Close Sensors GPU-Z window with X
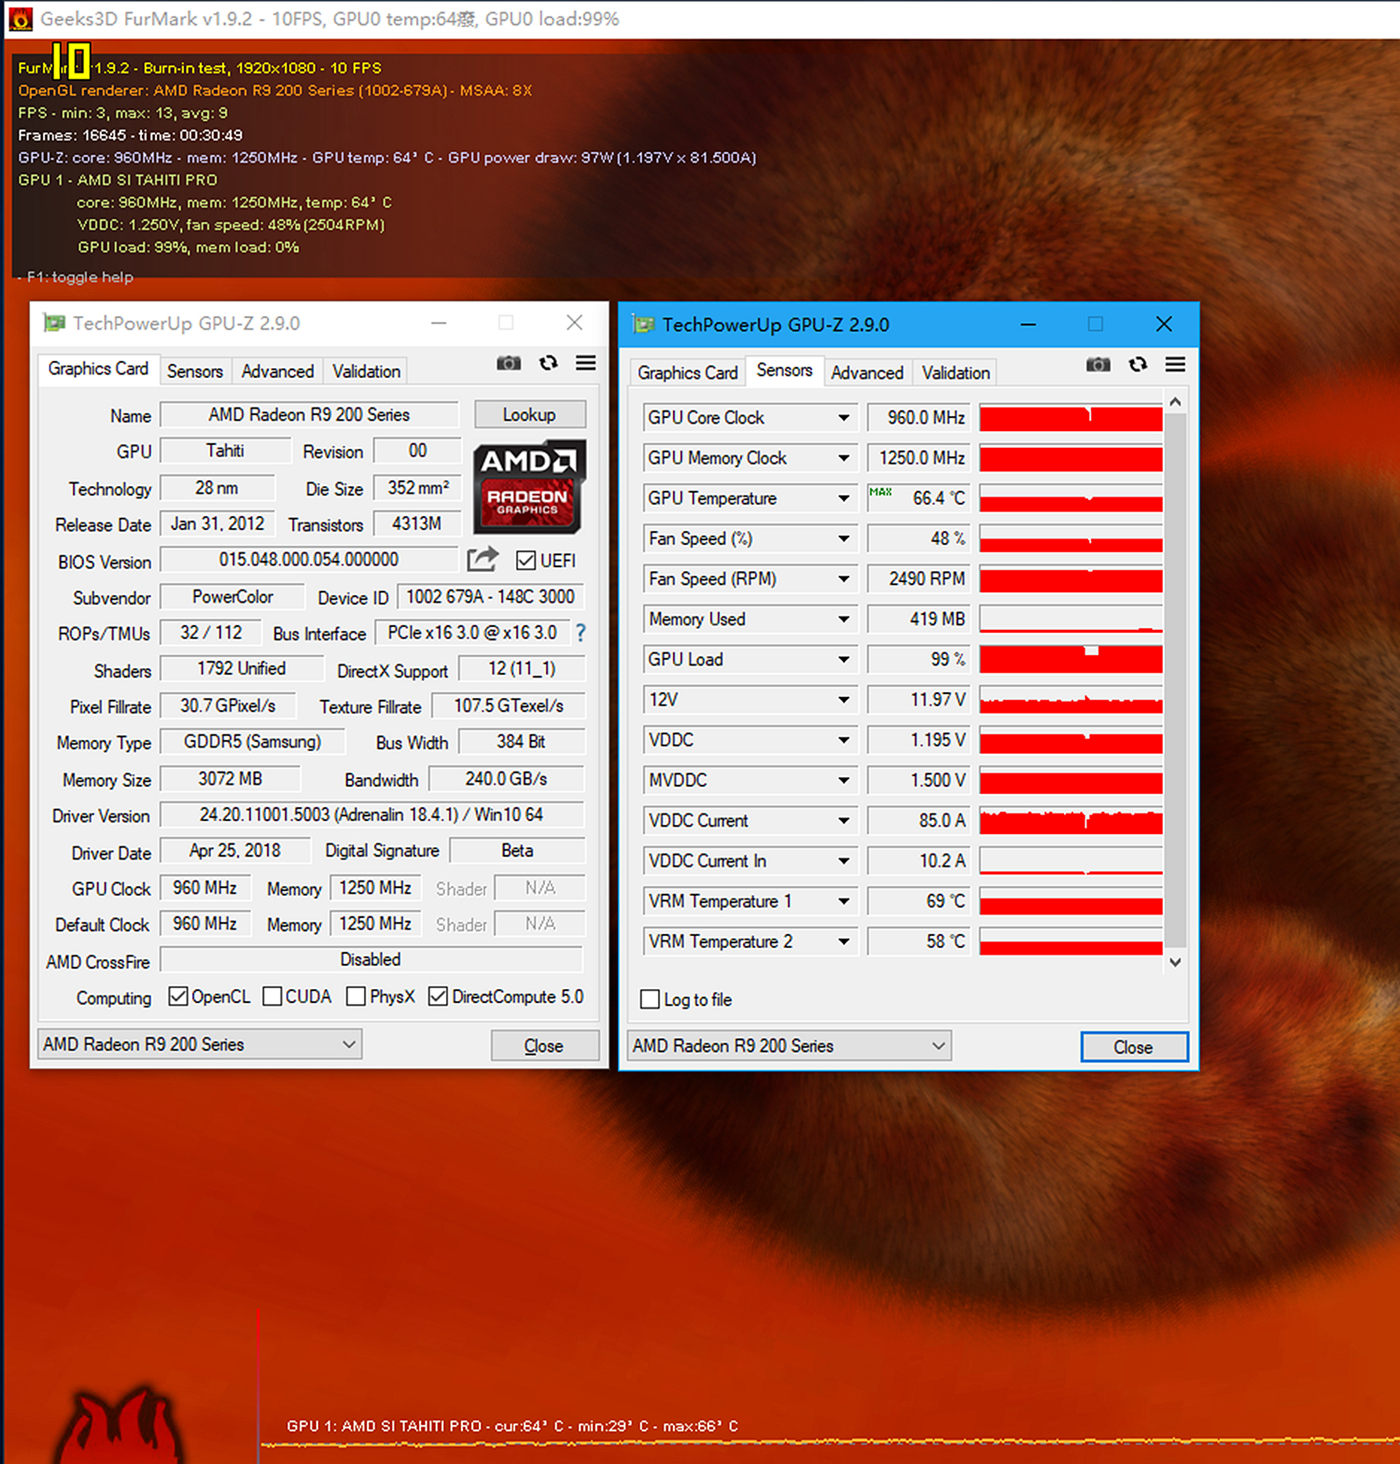This screenshot has width=1400, height=1464. [1164, 325]
